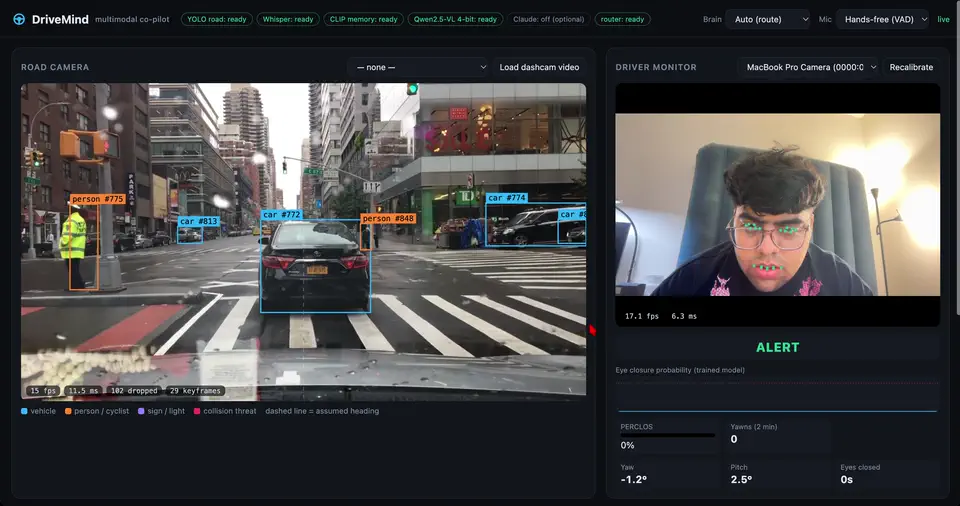This screenshot has height=506, width=960.
Task: Click the Yawns (2 min) value 0
Action: 734,439
